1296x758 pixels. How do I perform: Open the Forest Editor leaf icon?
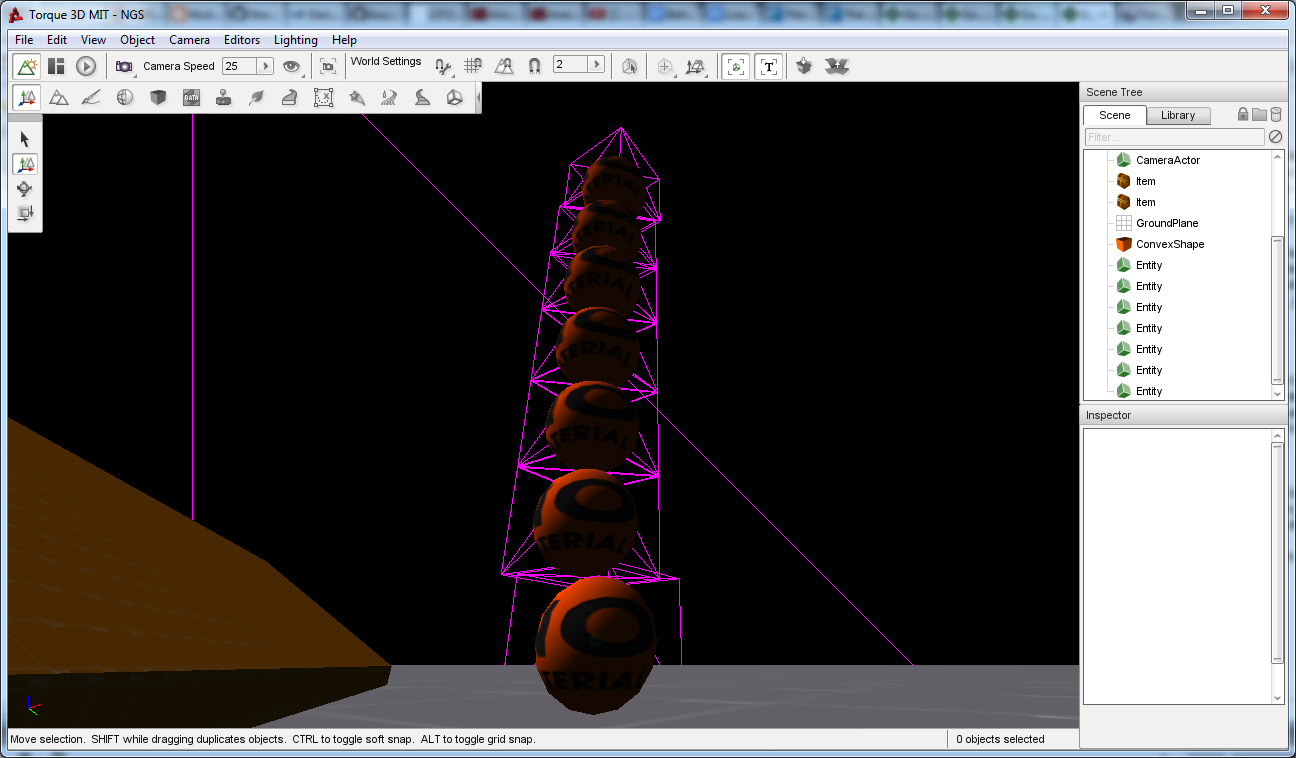tap(257, 97)
